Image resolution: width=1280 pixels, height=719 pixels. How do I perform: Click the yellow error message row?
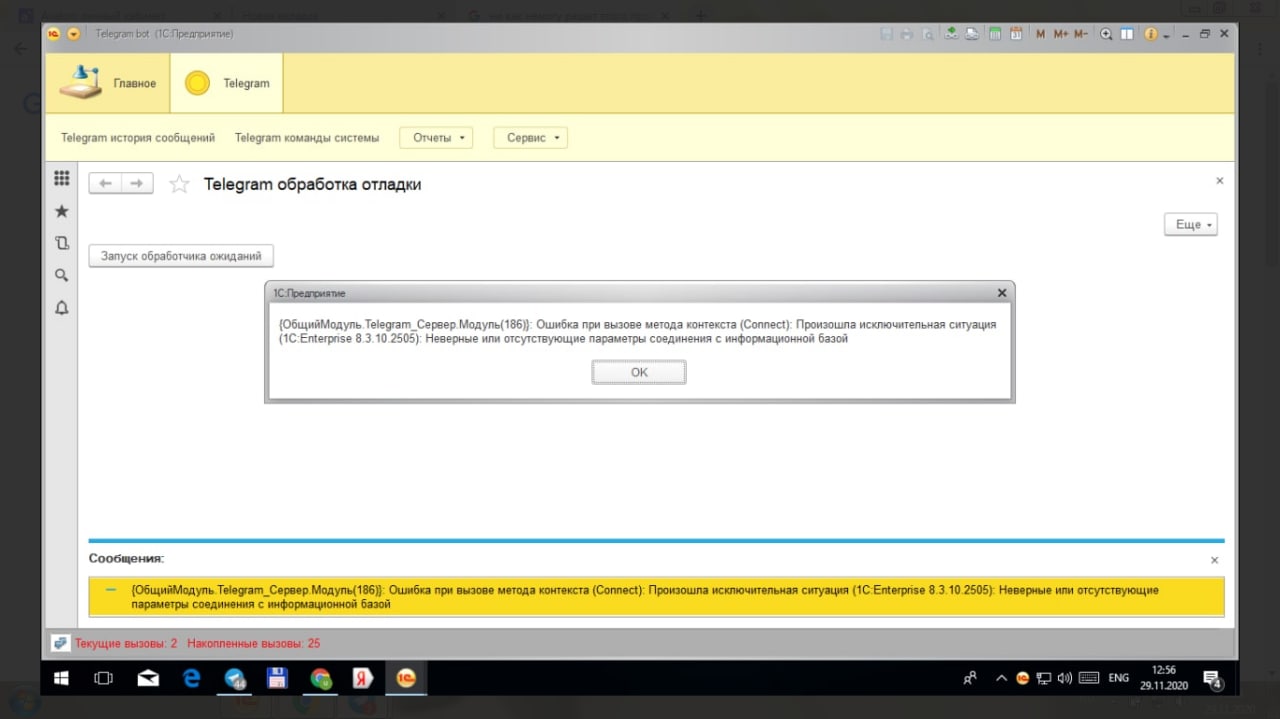656,597
